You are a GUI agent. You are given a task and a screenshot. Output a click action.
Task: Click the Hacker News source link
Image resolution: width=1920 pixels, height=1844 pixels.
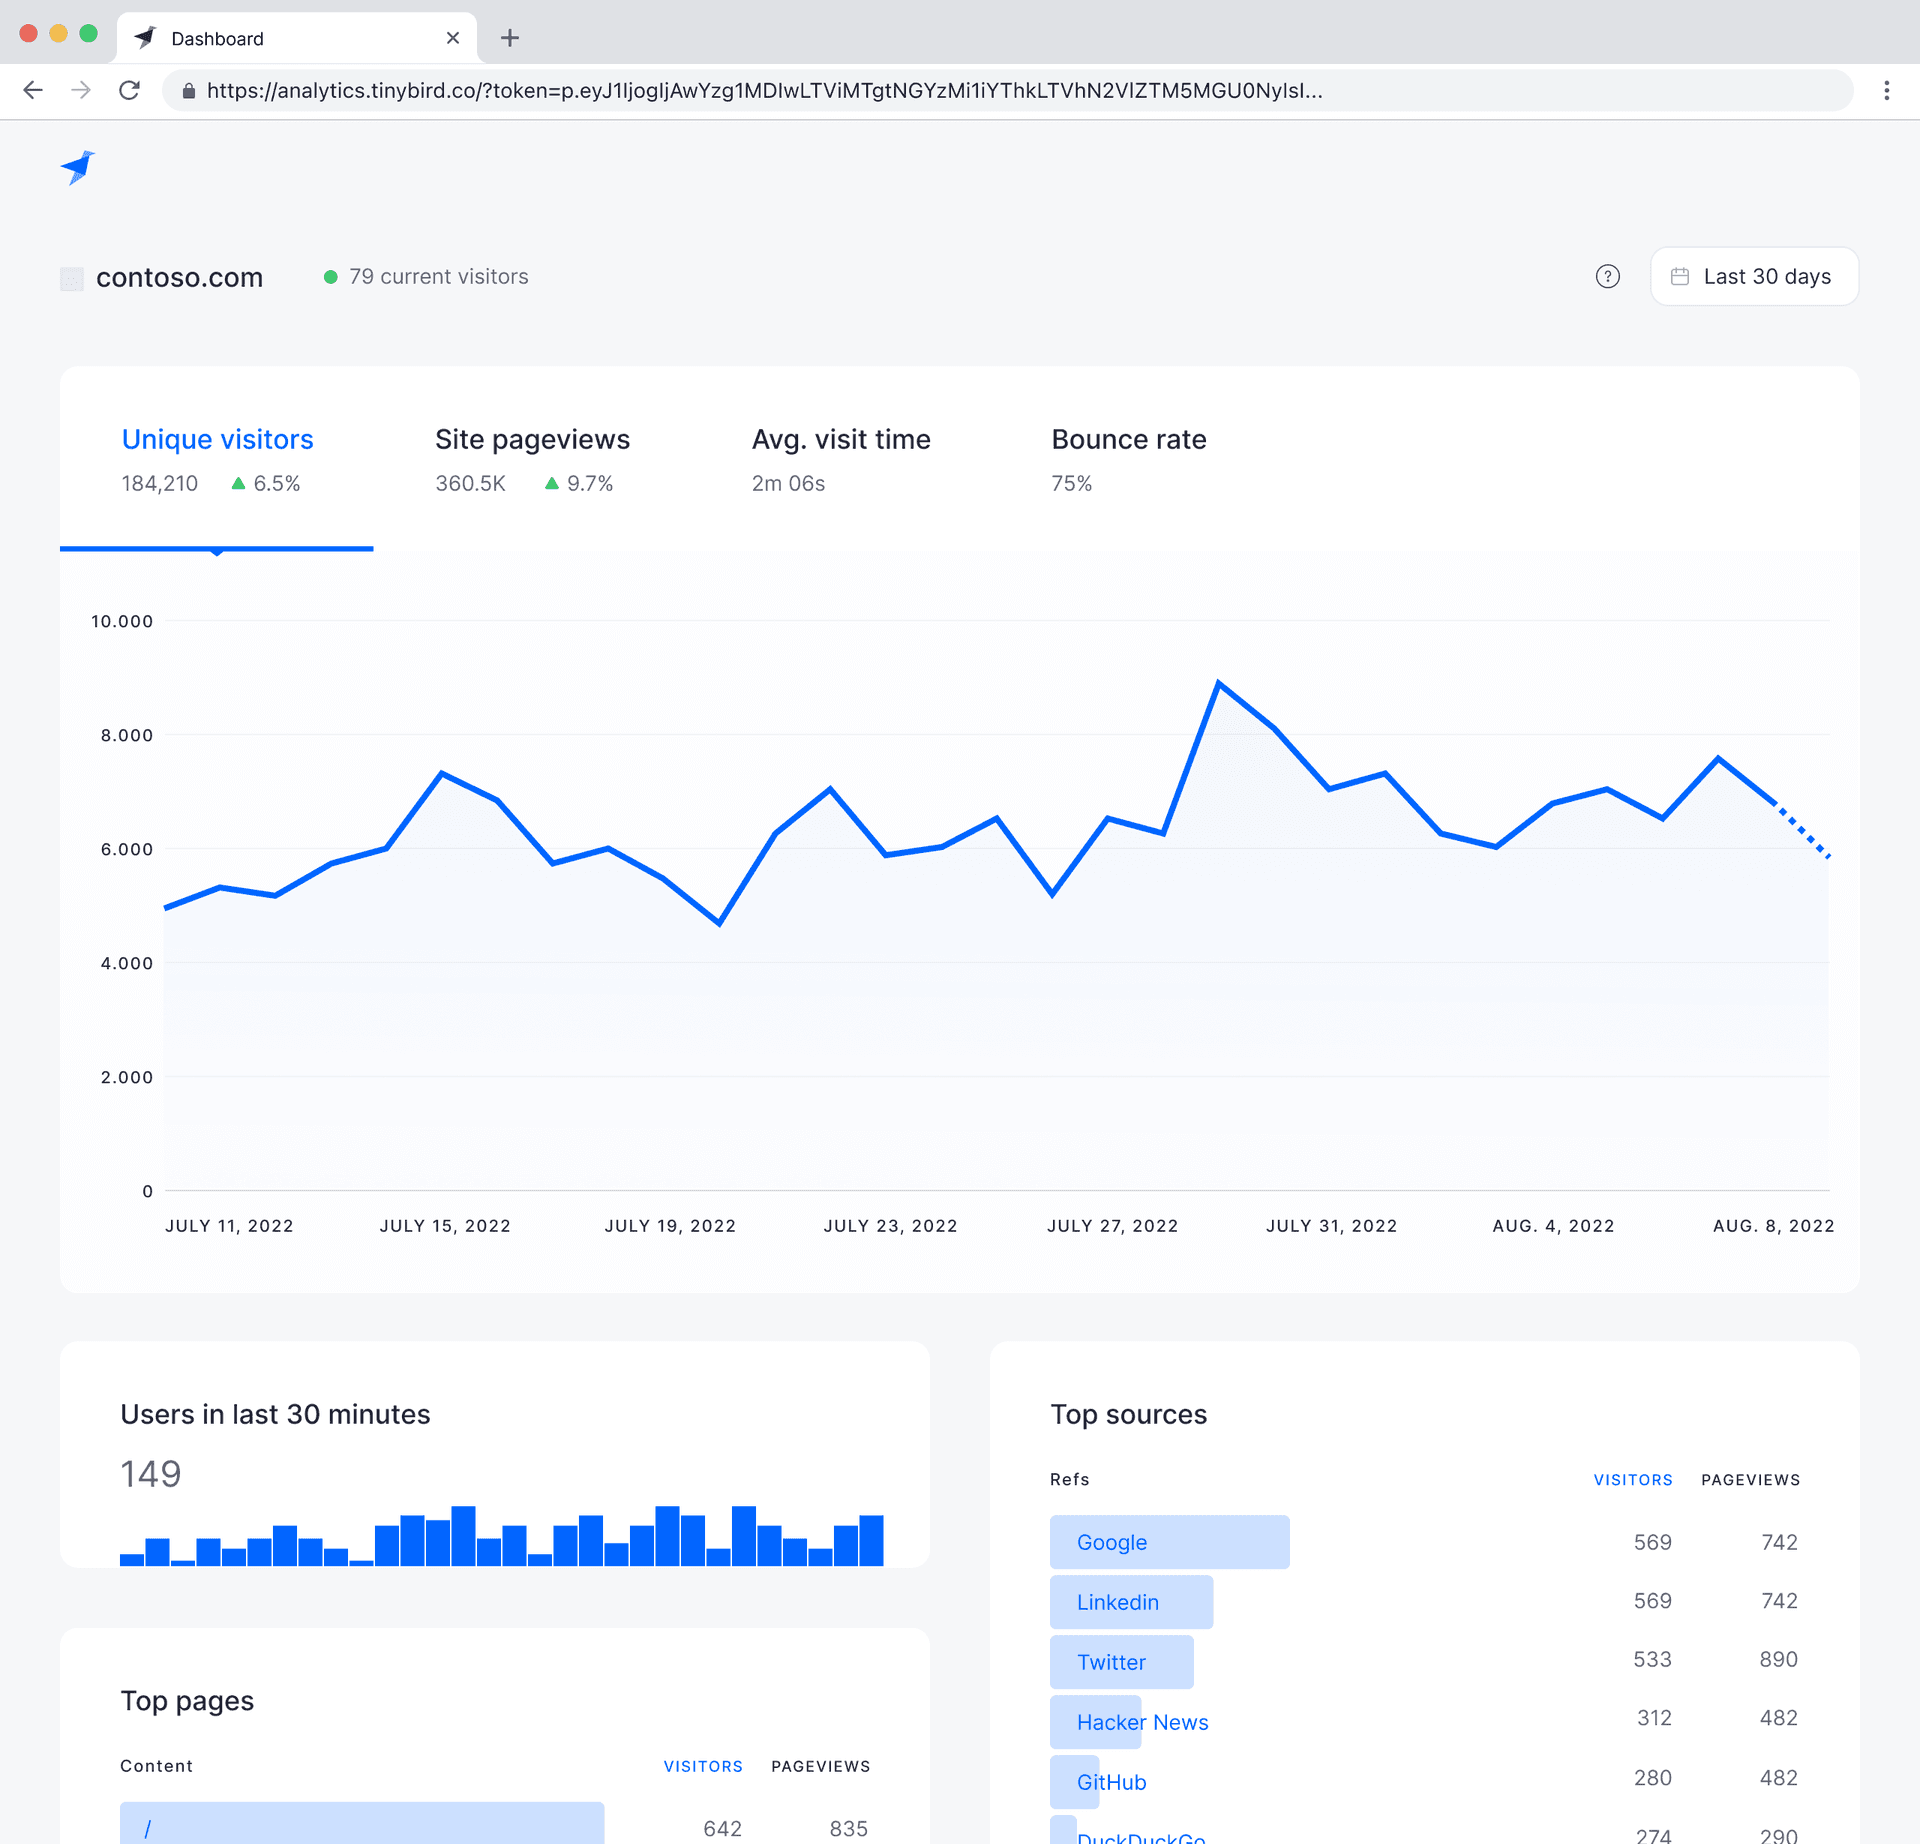1142,1722
